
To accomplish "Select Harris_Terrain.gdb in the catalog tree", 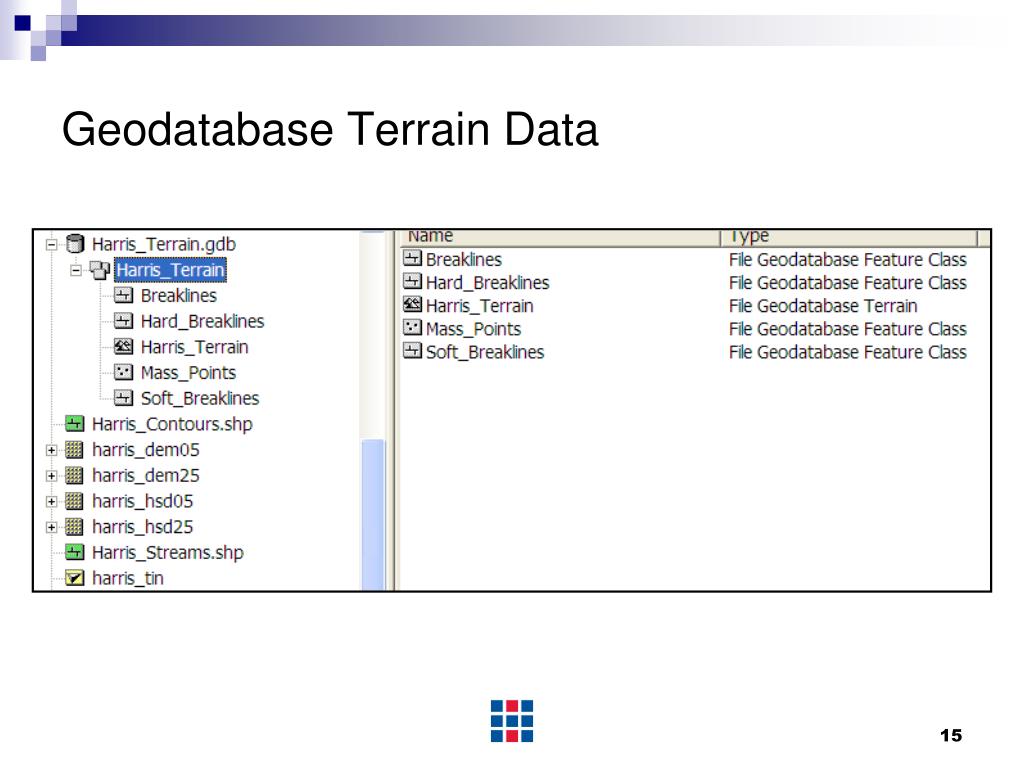I will pos(164,244).
